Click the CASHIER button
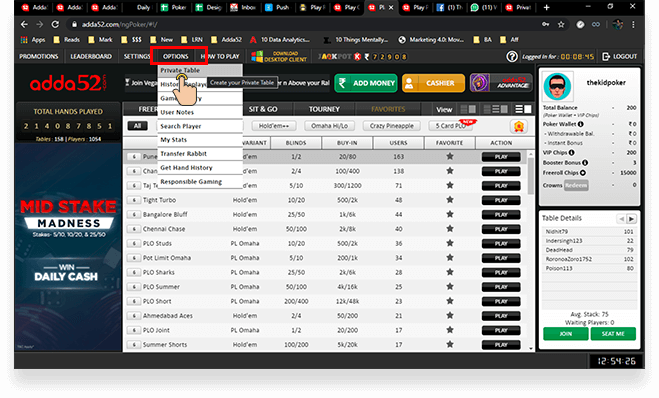 pos(433,83)
